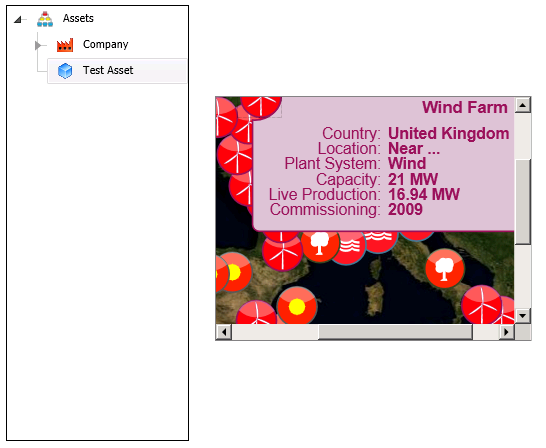Select the wind turbine marker at the bottom right
Image resolution: width=546 pixels, height=448 pixels.
click(x=482, y=305)
